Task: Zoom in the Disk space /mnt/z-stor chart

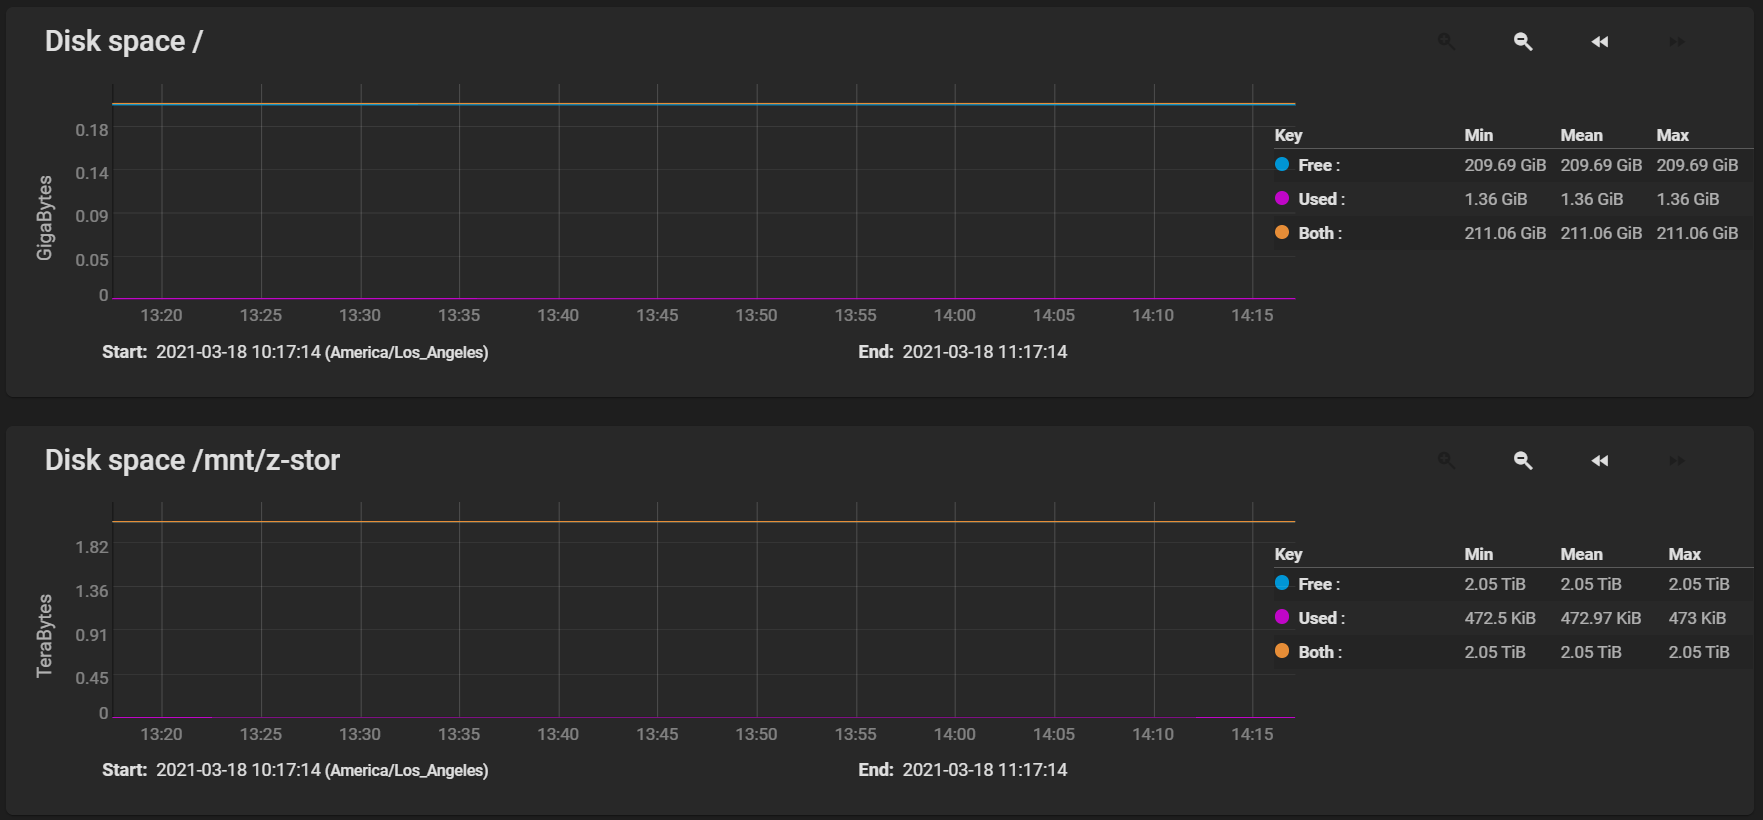Action: pyautogui.click(x=1446, y=460)
